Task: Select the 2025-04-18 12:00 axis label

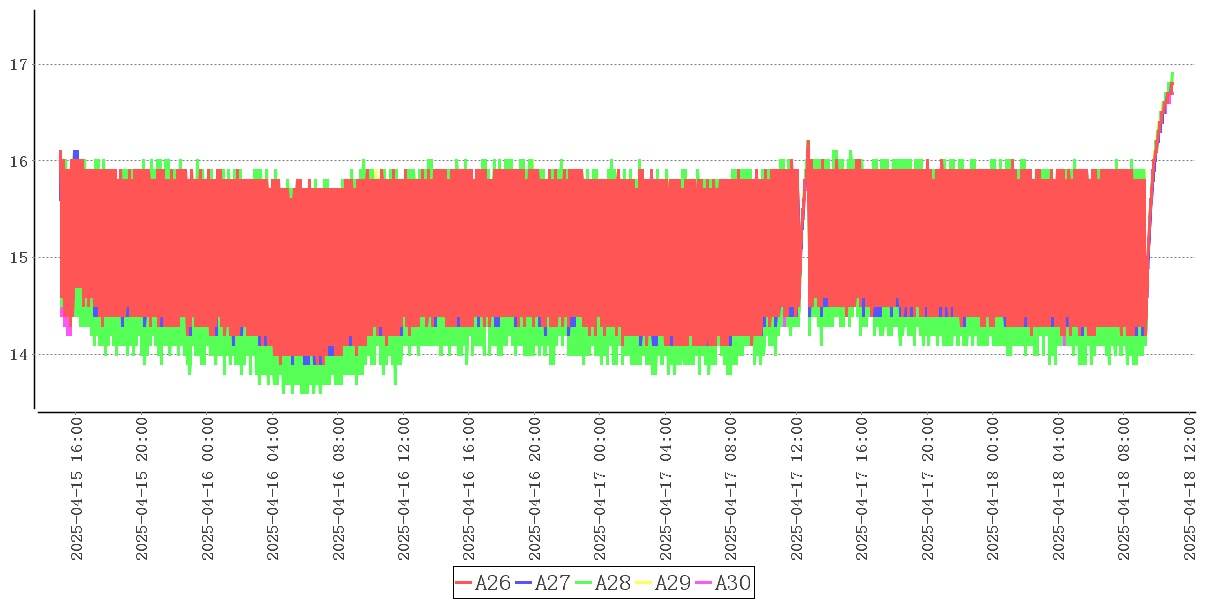Action: coord(1190,489)
